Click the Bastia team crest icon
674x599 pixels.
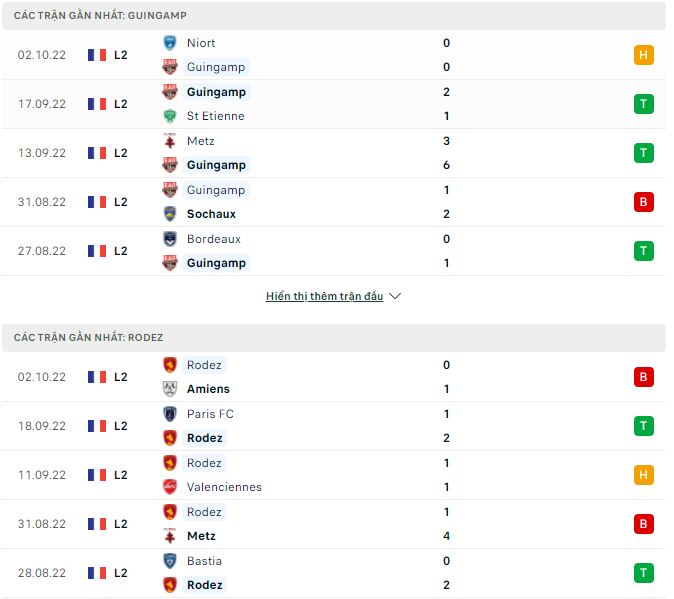coord(170,561)
